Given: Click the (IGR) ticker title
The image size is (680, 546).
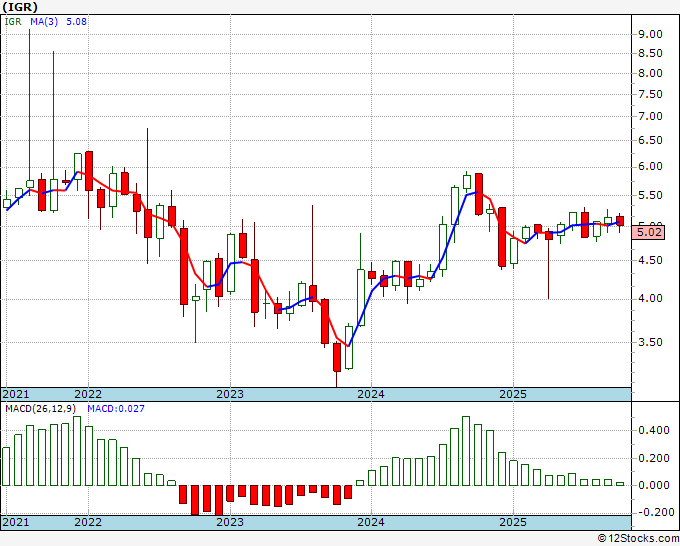Looking at the screenshot, I should 20,7.
